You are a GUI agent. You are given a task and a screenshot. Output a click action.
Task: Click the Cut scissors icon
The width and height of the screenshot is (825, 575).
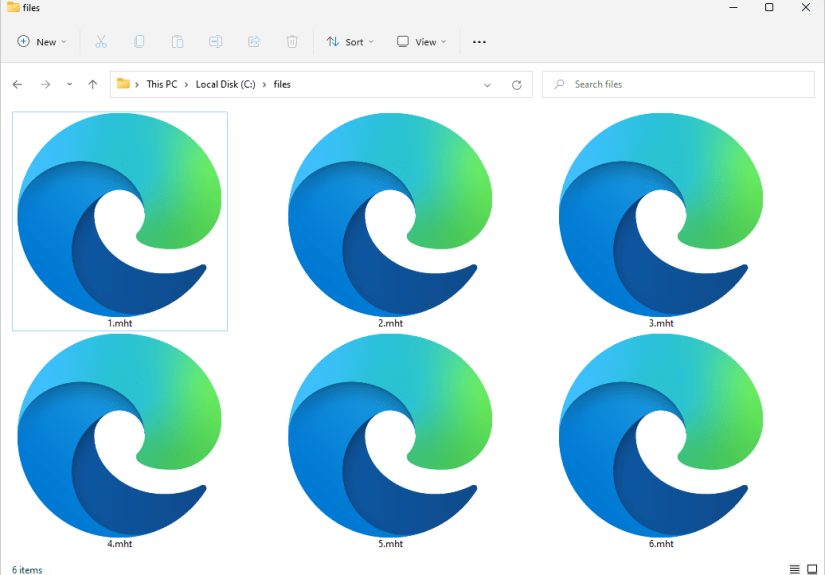tap(101, 42)
